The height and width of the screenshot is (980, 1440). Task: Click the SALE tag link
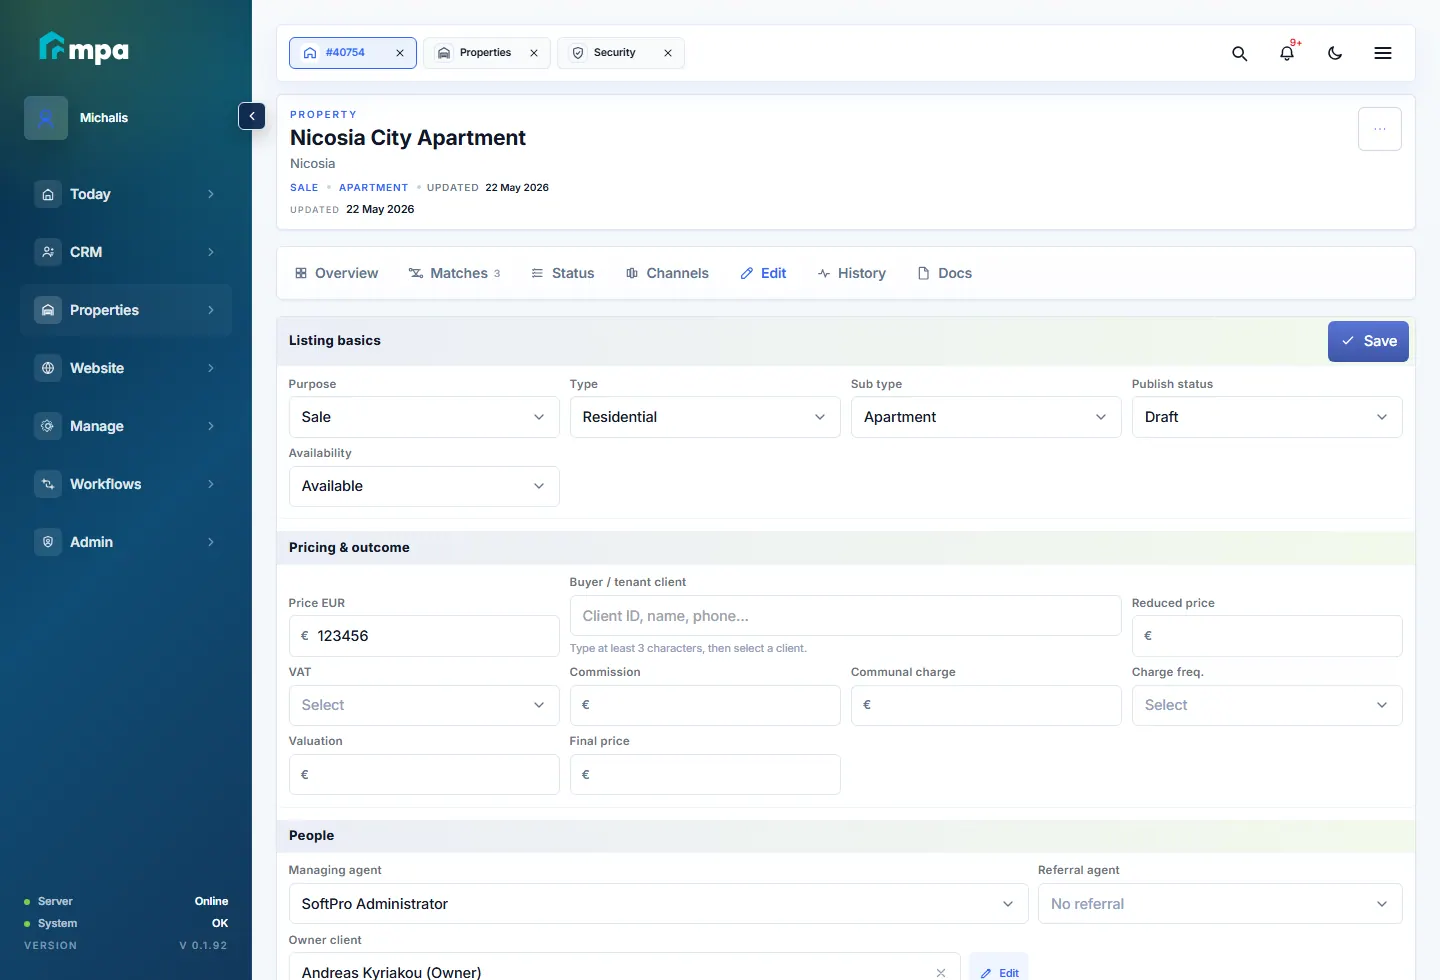tap(304, 188)
